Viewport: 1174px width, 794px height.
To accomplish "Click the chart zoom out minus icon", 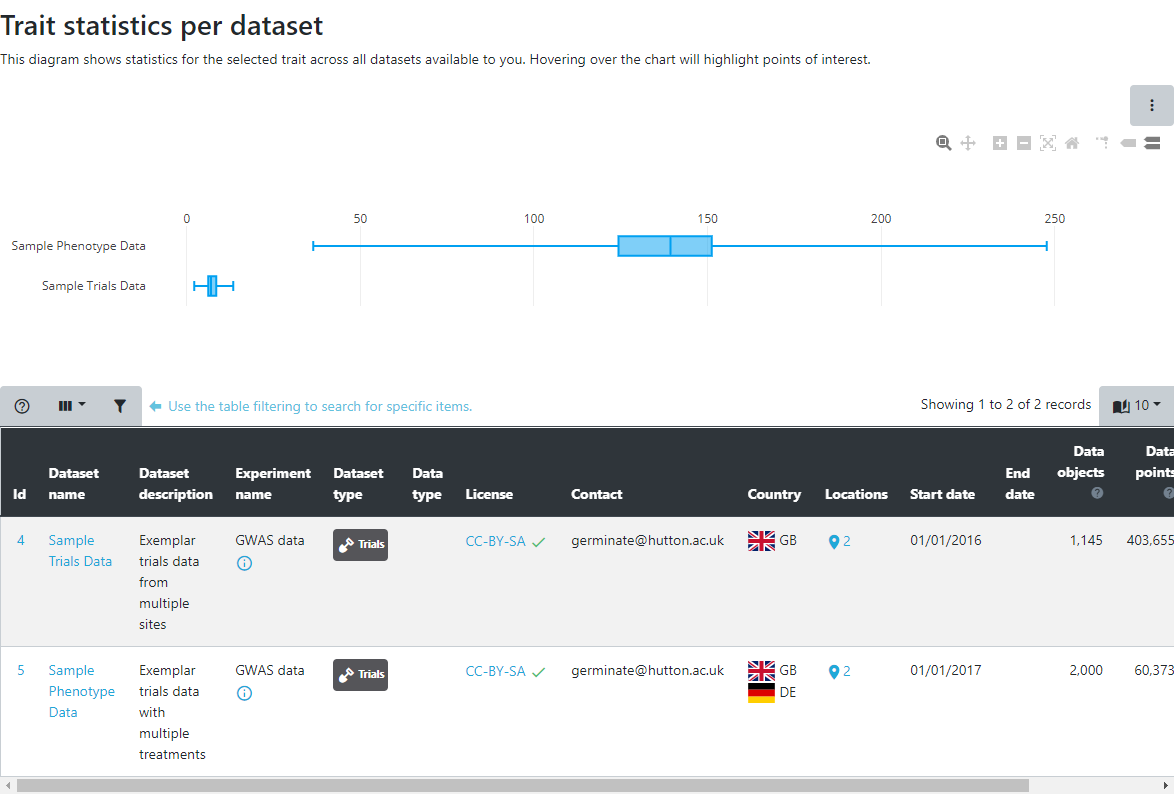I will [1023, 143].
